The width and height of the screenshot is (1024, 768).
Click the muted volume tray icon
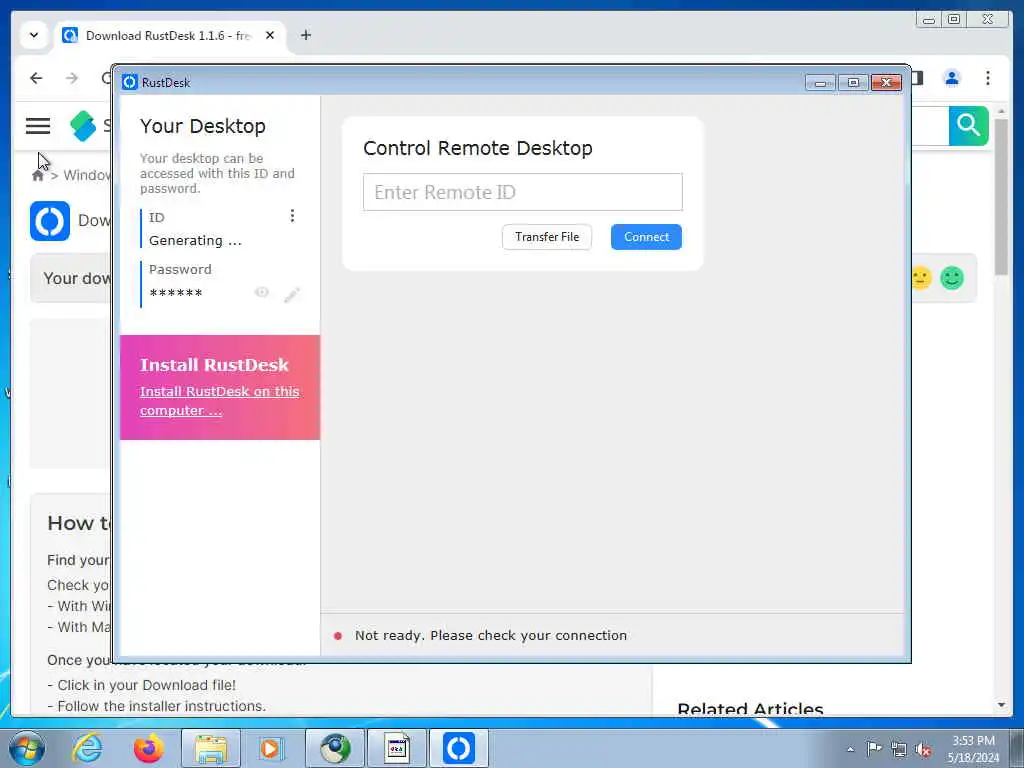pos(923,750)
